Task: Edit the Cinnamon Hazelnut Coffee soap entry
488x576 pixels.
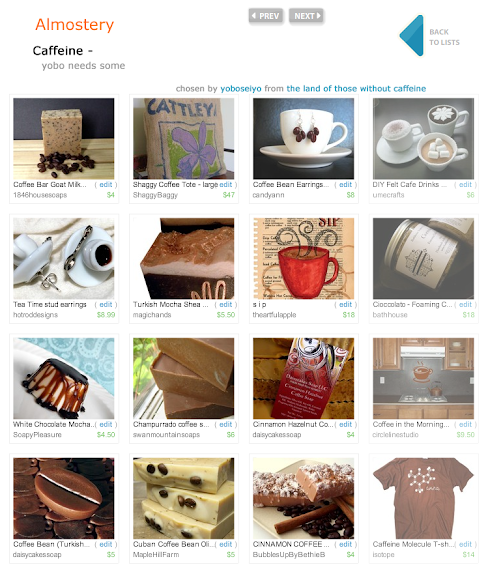Action: click(345, 424)
